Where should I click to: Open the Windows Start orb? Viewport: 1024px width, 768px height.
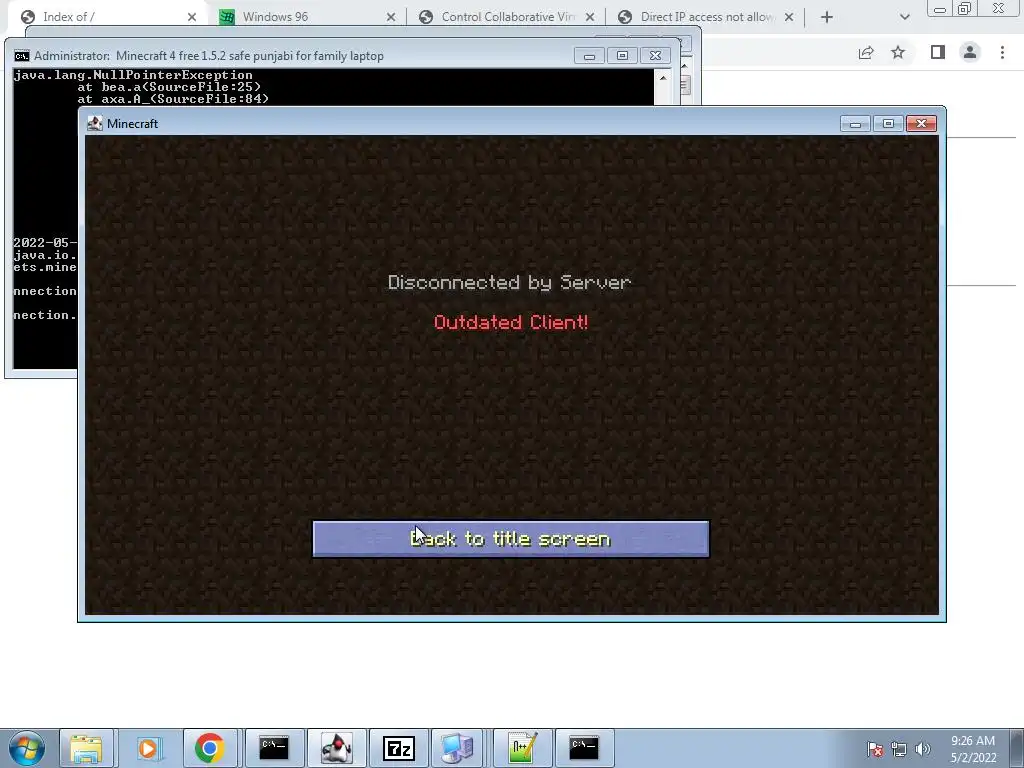[x=27, y=748]
